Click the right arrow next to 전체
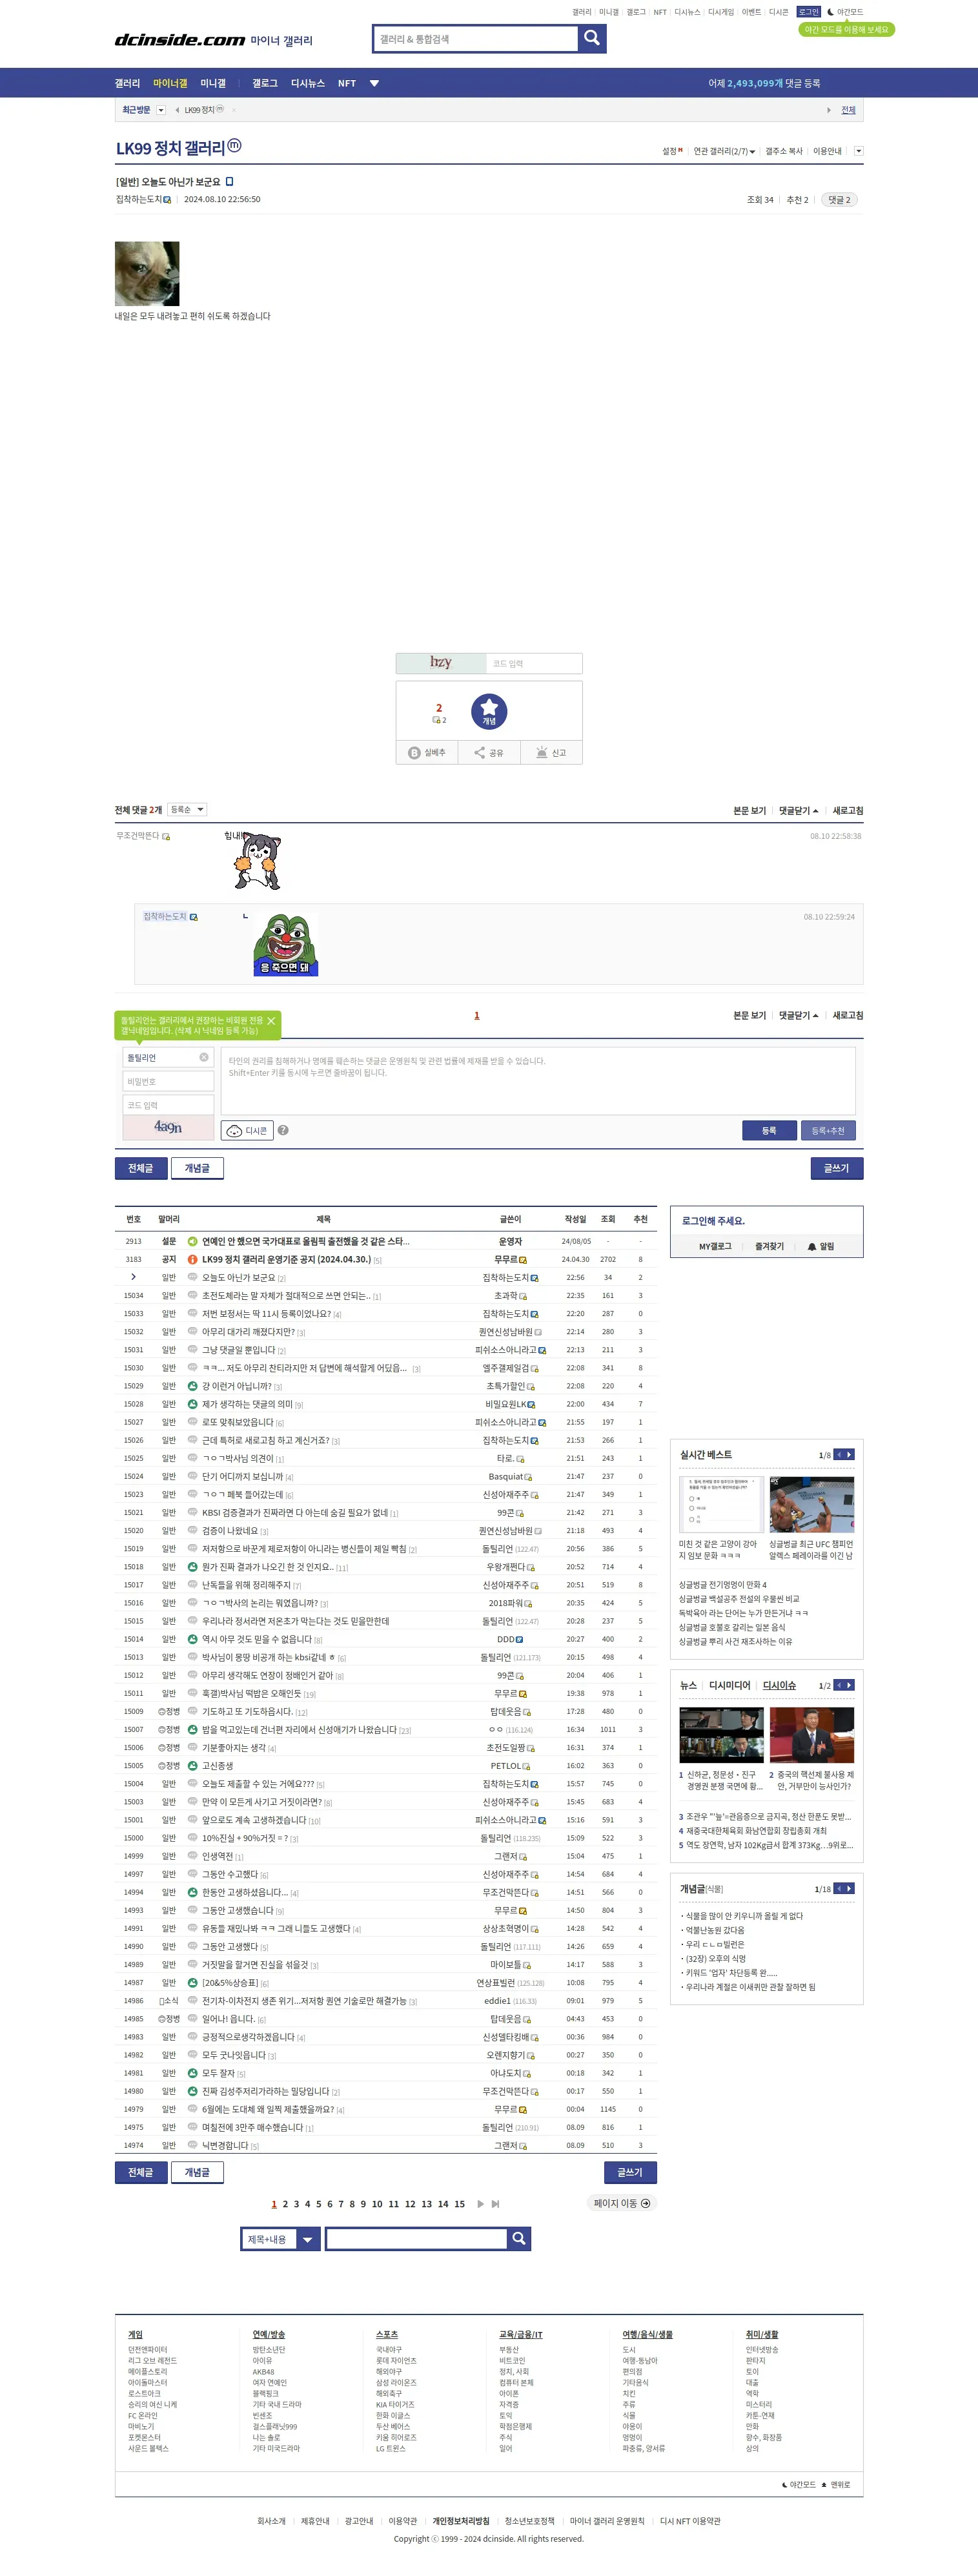This screenshot has width=978, height=2576. click(x=828, y=110)
